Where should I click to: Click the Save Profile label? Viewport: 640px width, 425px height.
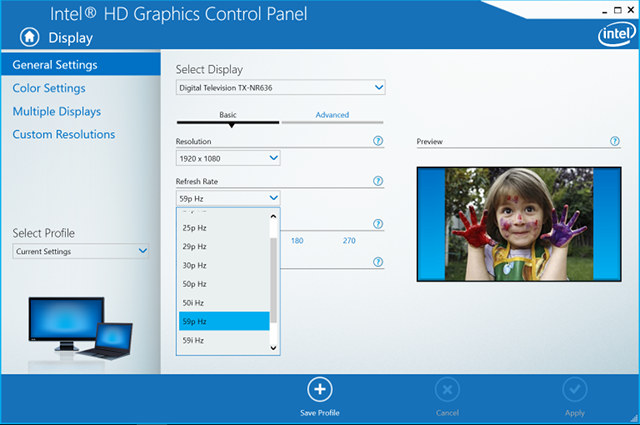click(320, 413)
